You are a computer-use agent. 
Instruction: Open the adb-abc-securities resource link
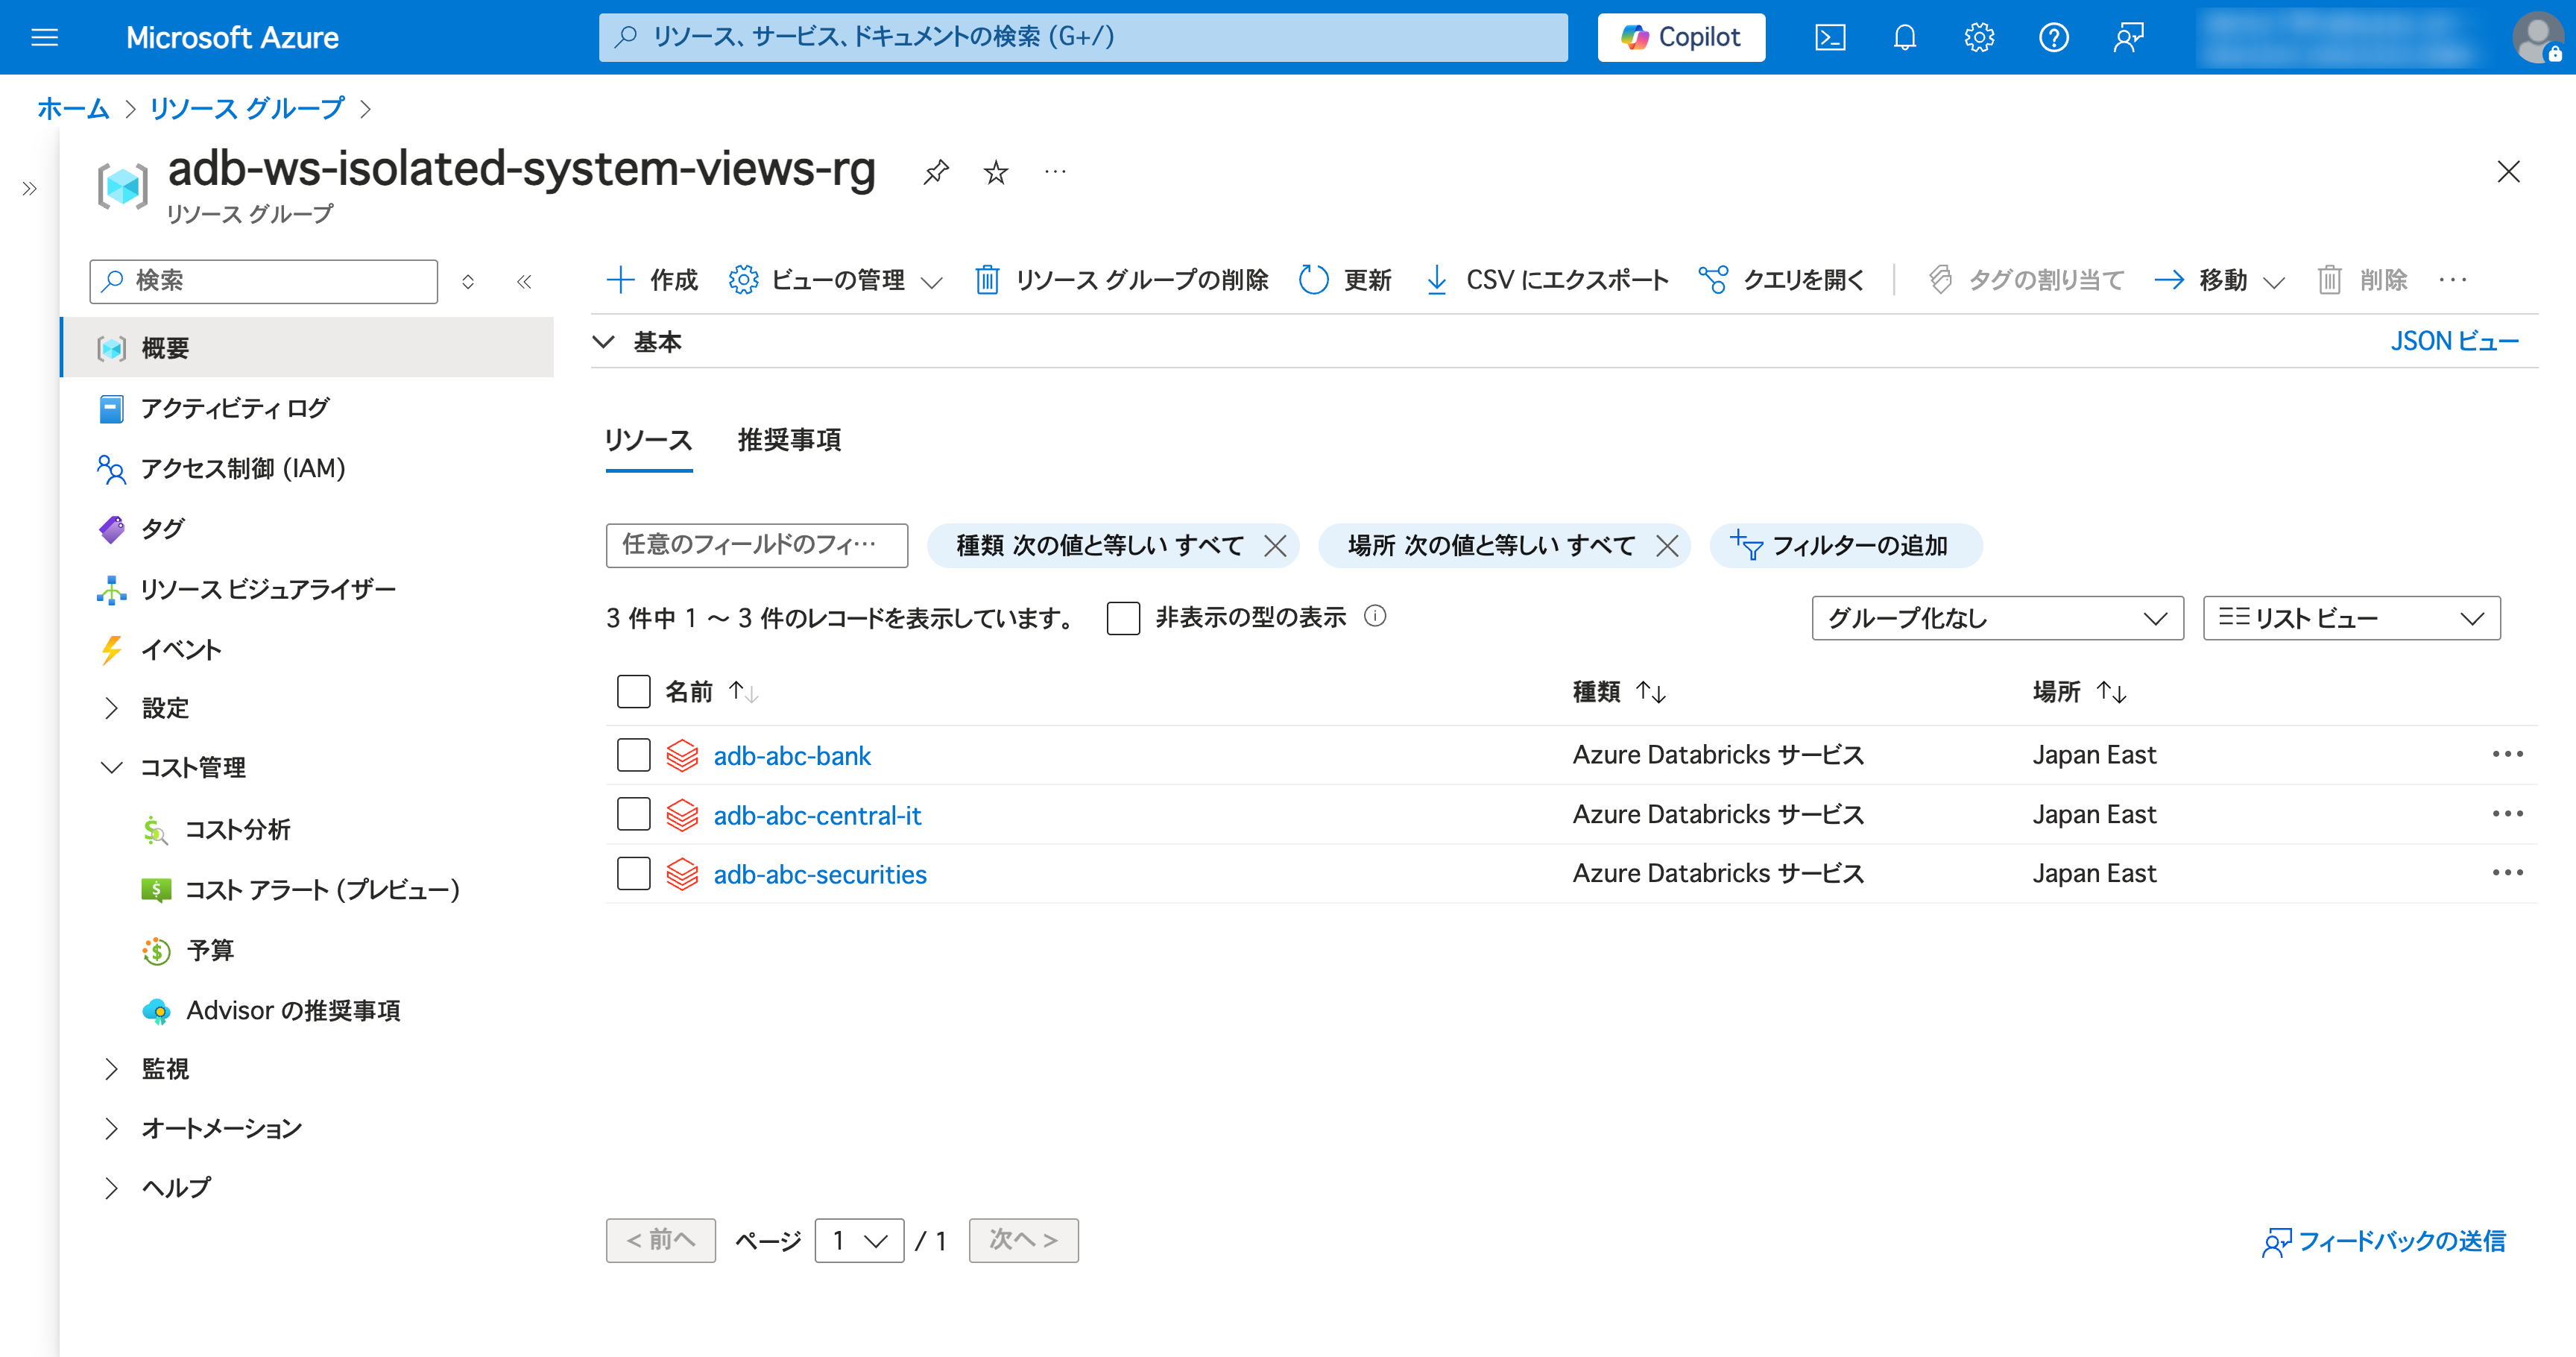[819, 874]
